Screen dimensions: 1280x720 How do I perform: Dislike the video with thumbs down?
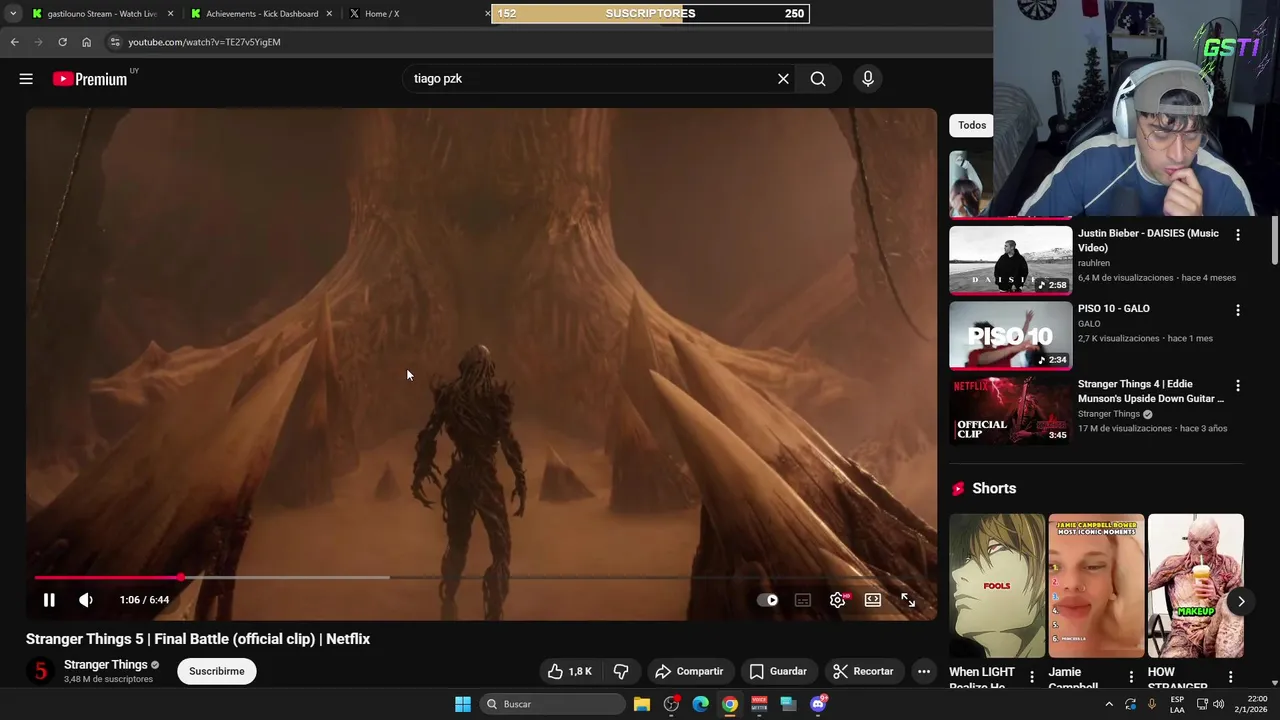(621, 671)
